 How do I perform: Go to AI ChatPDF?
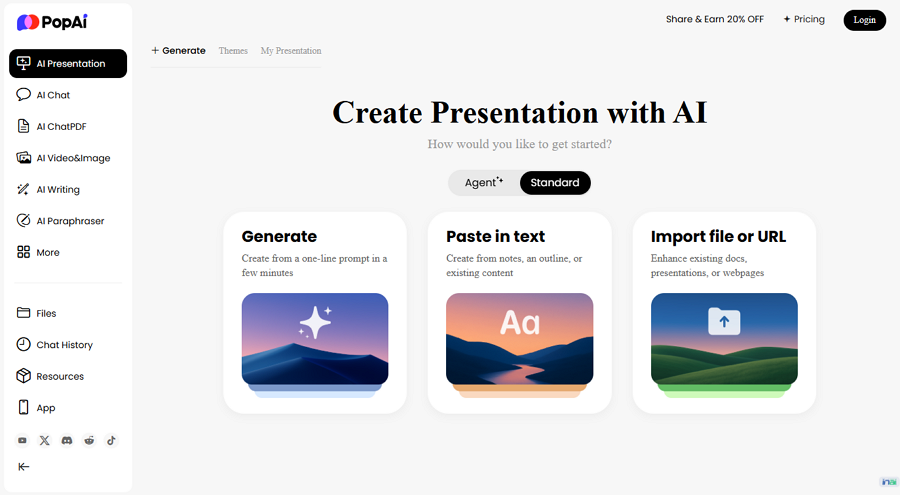point(61,126)
